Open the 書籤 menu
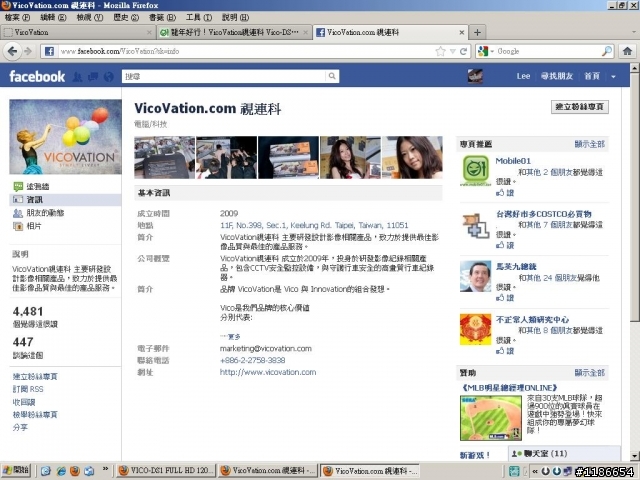The height and width of the screenshot is (480, 640). [x=162, y=18]
